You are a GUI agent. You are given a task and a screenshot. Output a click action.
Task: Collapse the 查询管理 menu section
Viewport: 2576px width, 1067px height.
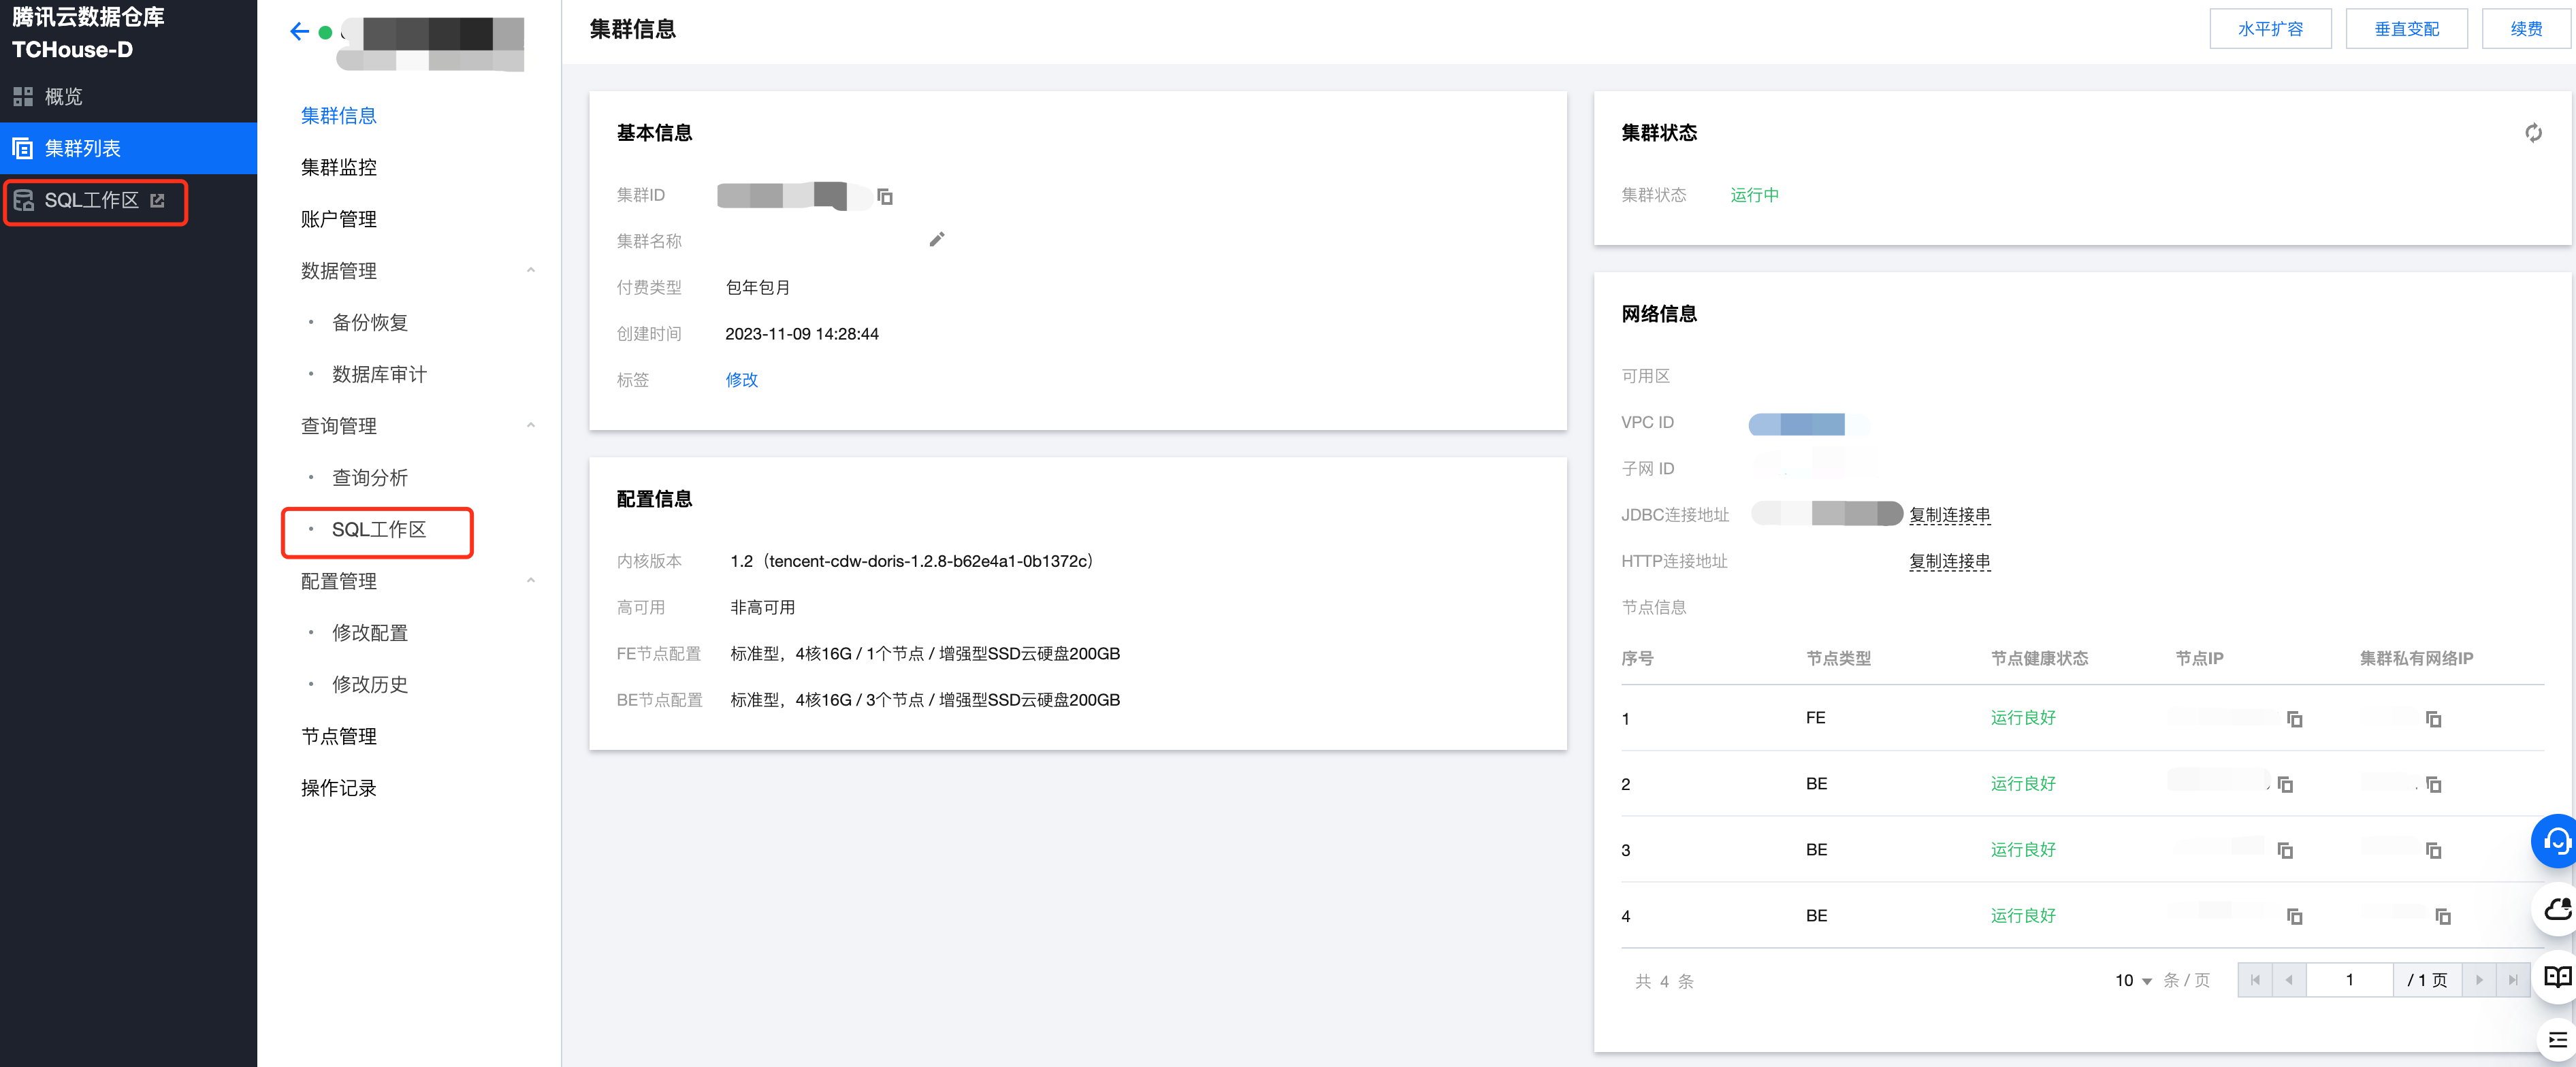coord(530,425)
